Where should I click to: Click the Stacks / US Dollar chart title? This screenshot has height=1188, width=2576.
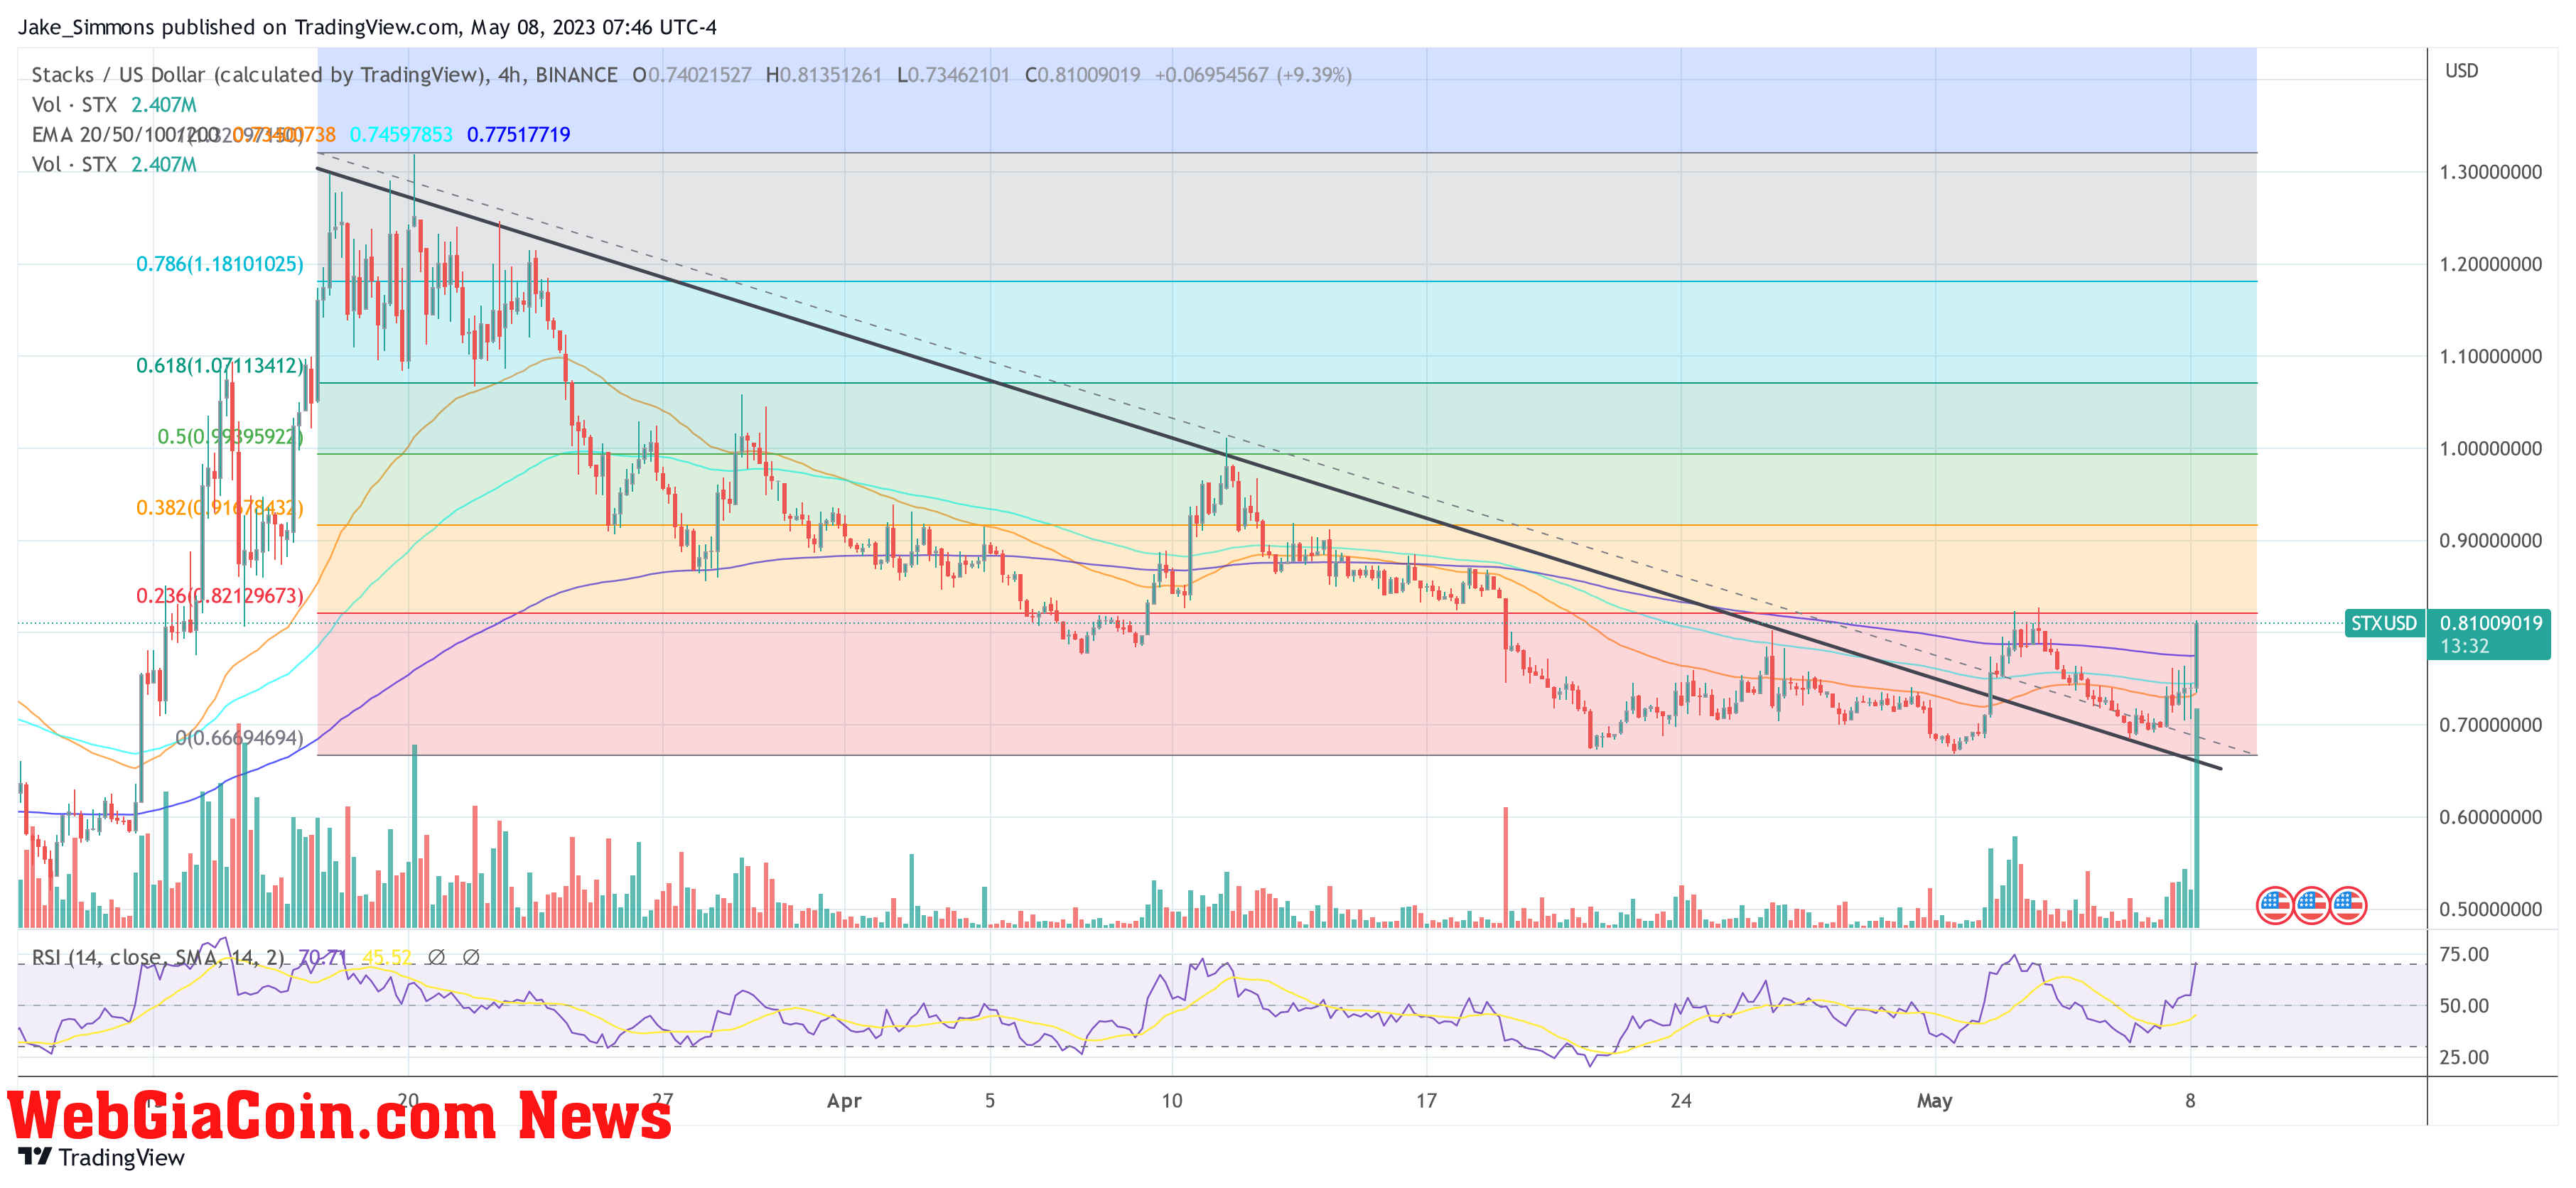pyautogui.click(x=324, y=75)
